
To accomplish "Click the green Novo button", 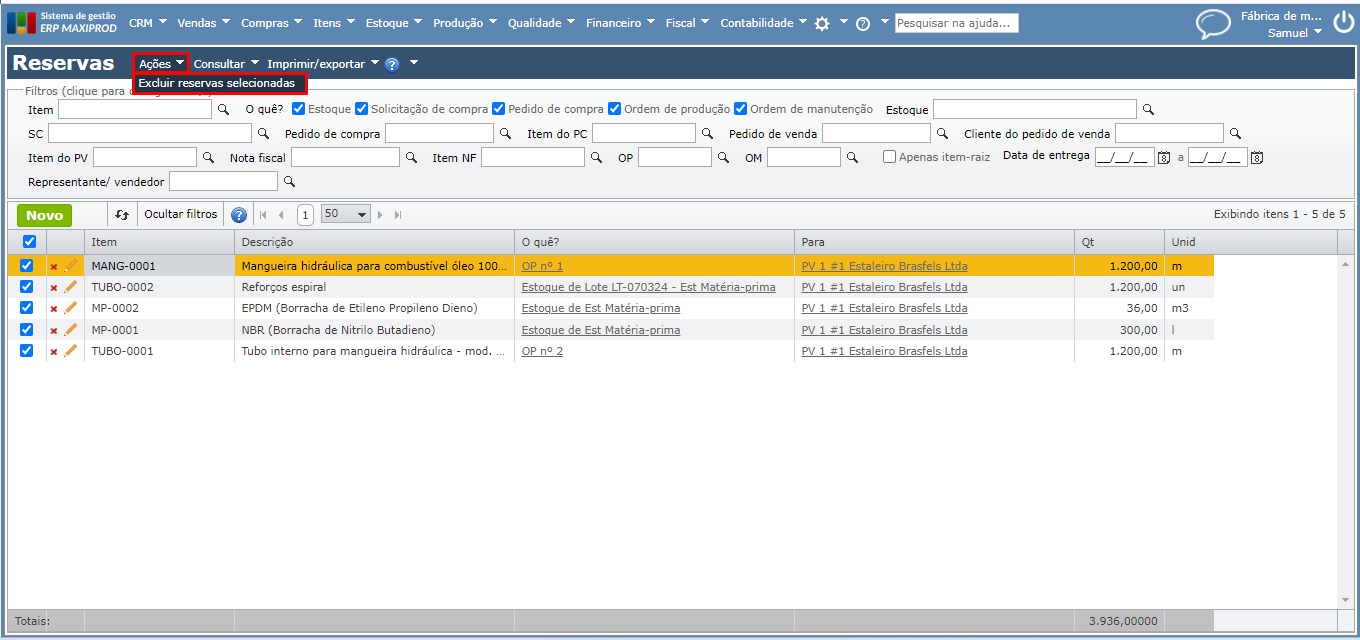I will coord(44,215).
